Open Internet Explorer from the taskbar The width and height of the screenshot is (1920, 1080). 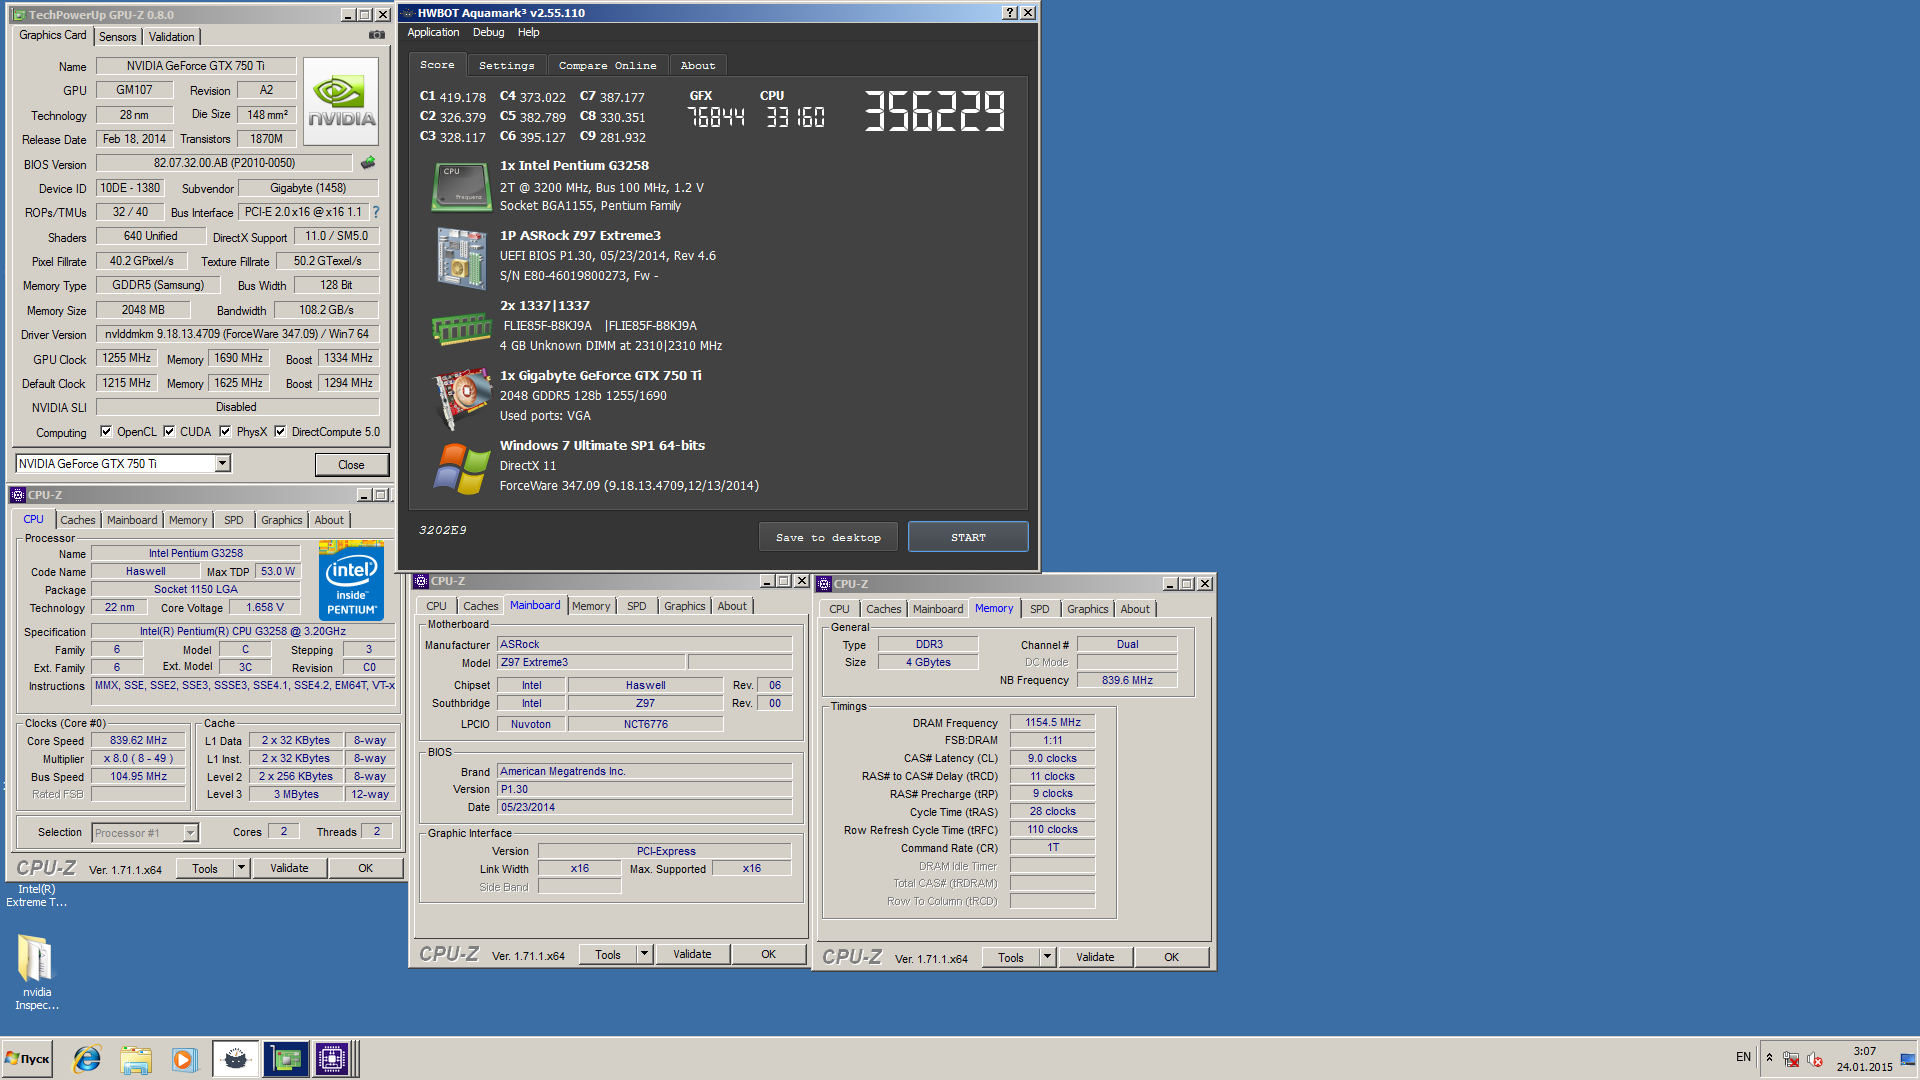[x=87, y=1059]
